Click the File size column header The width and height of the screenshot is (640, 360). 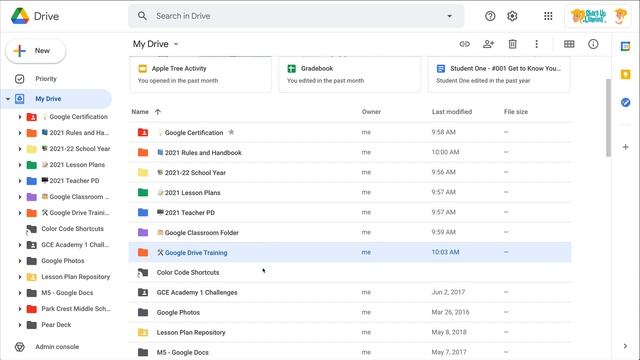point(516,112)
